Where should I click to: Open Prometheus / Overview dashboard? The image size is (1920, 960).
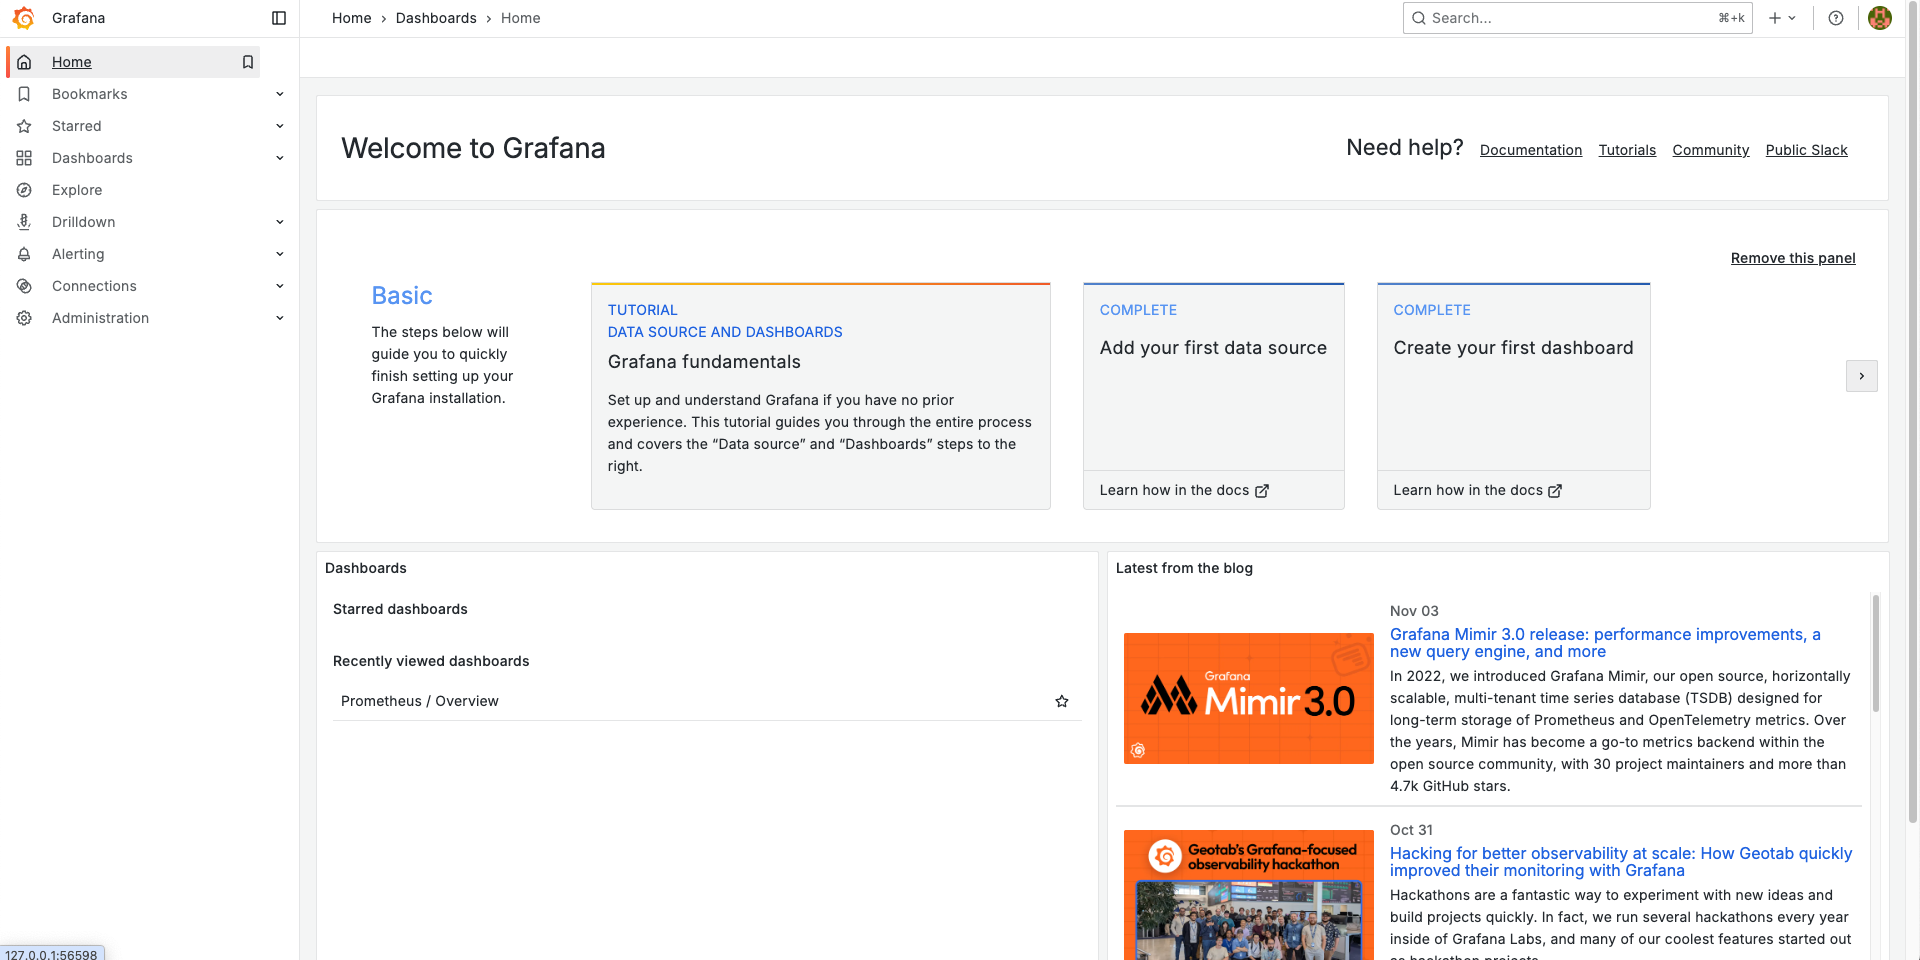pos(420,701)
